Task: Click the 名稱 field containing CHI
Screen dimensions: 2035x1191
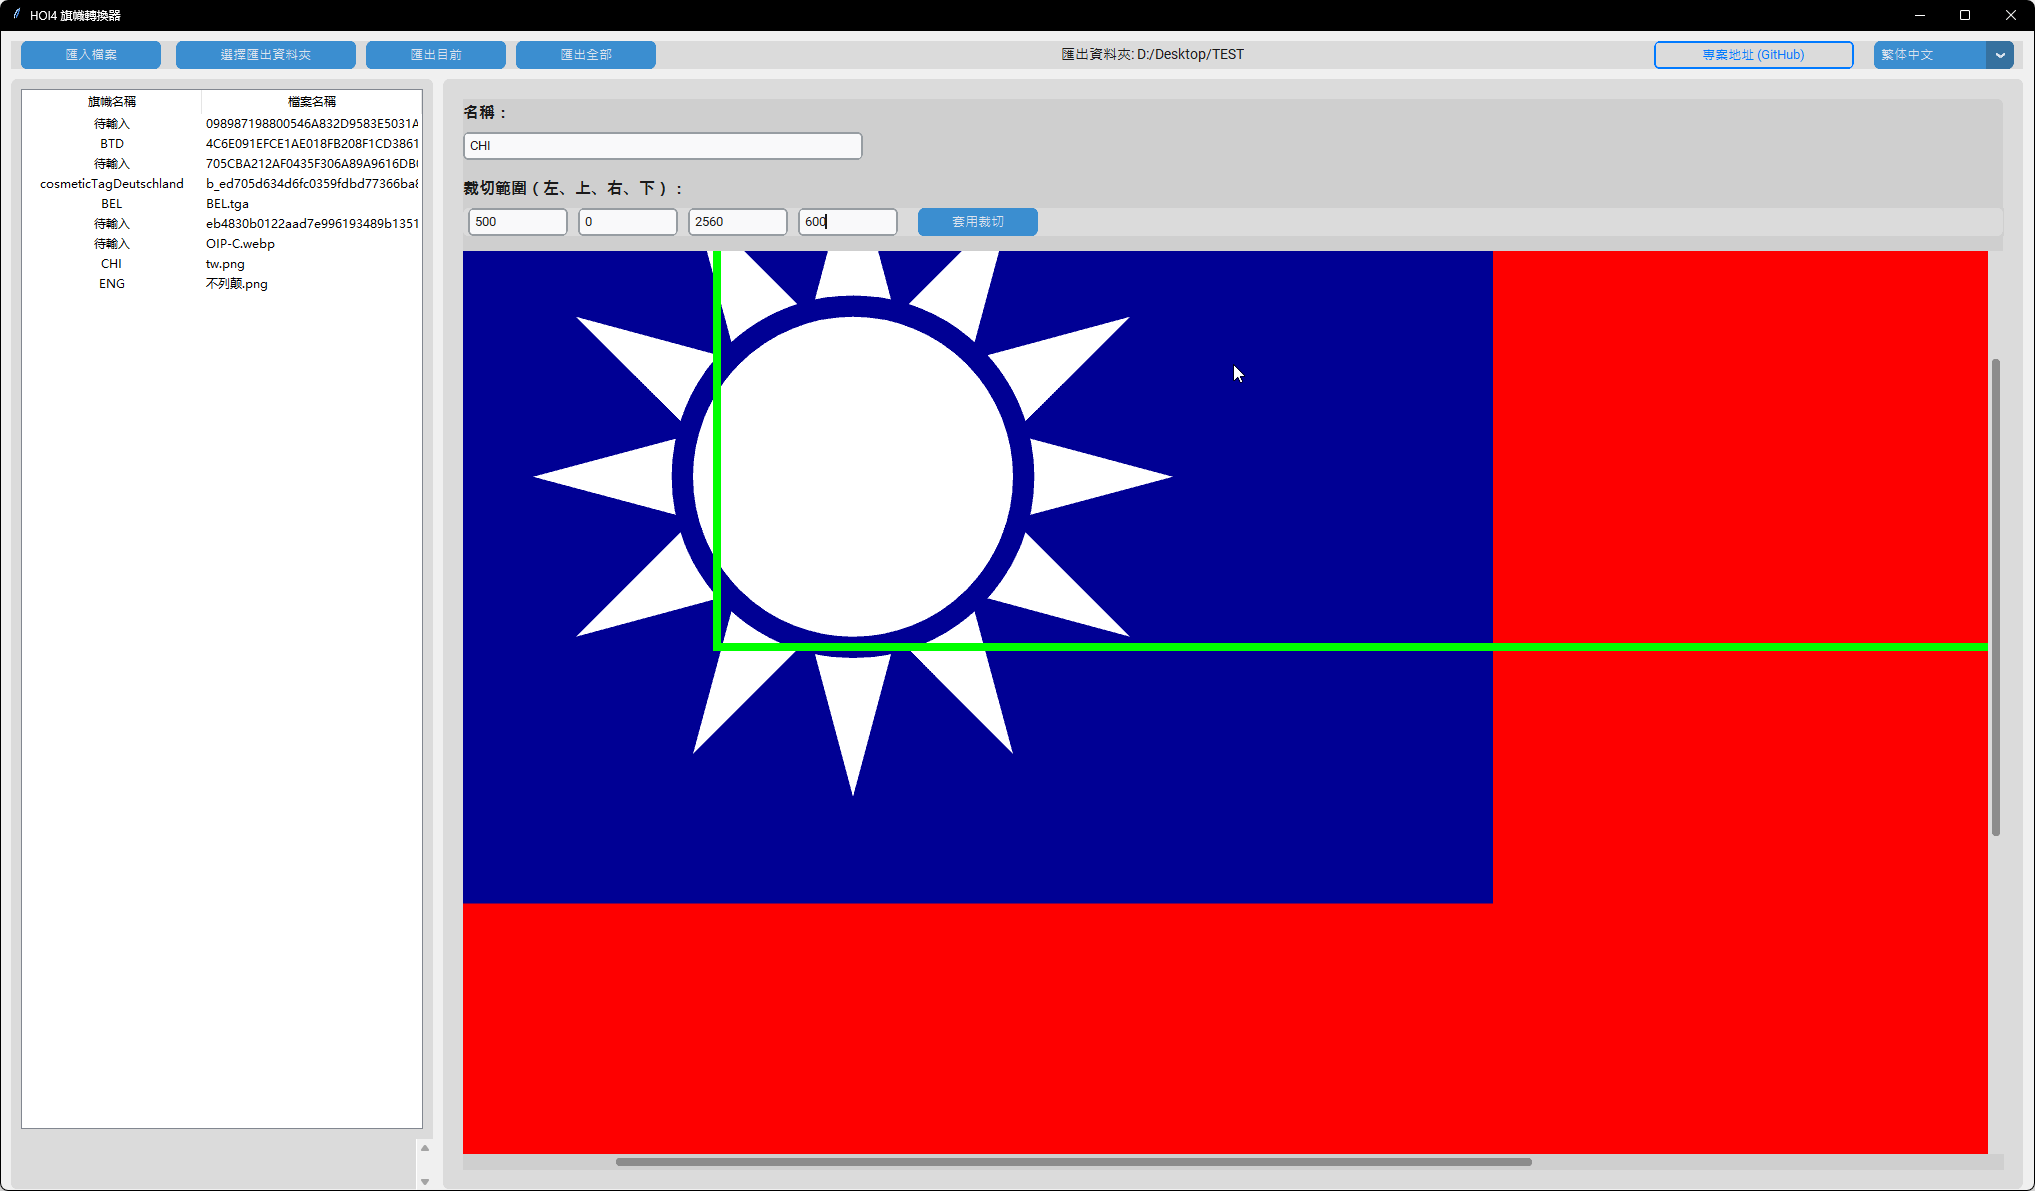Action: click(662, 146)
